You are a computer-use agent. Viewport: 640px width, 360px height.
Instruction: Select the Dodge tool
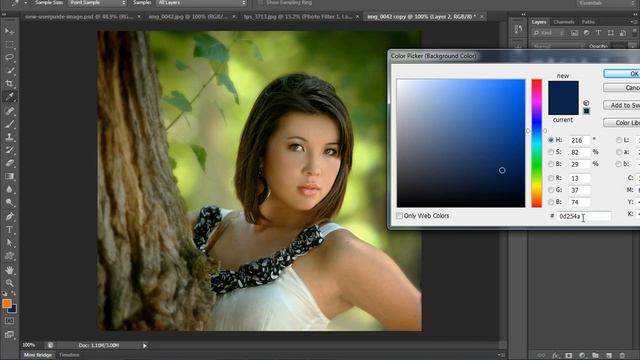[9, 202]
